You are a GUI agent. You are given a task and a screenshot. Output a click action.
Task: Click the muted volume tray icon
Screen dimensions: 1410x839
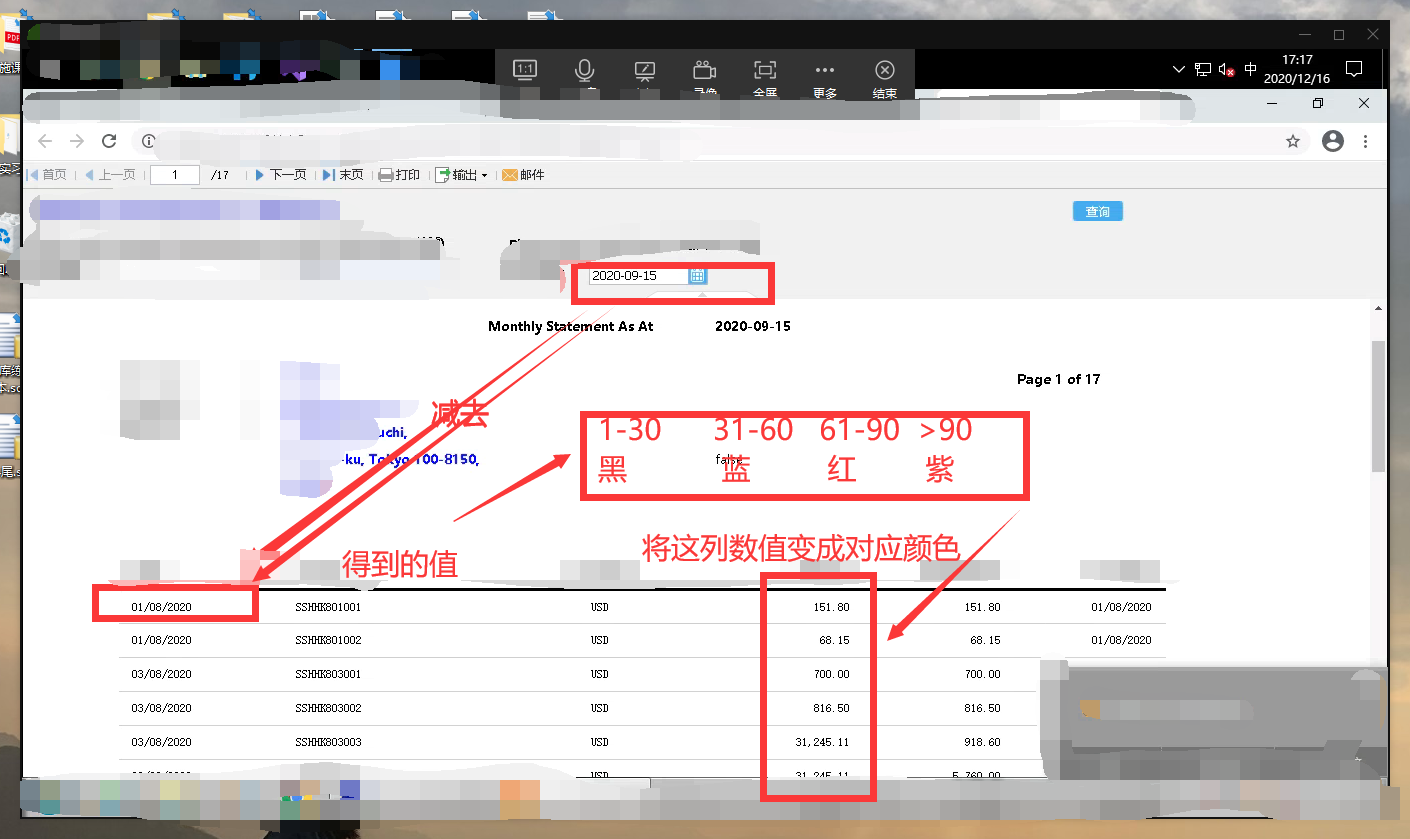tap(1227, 70)
